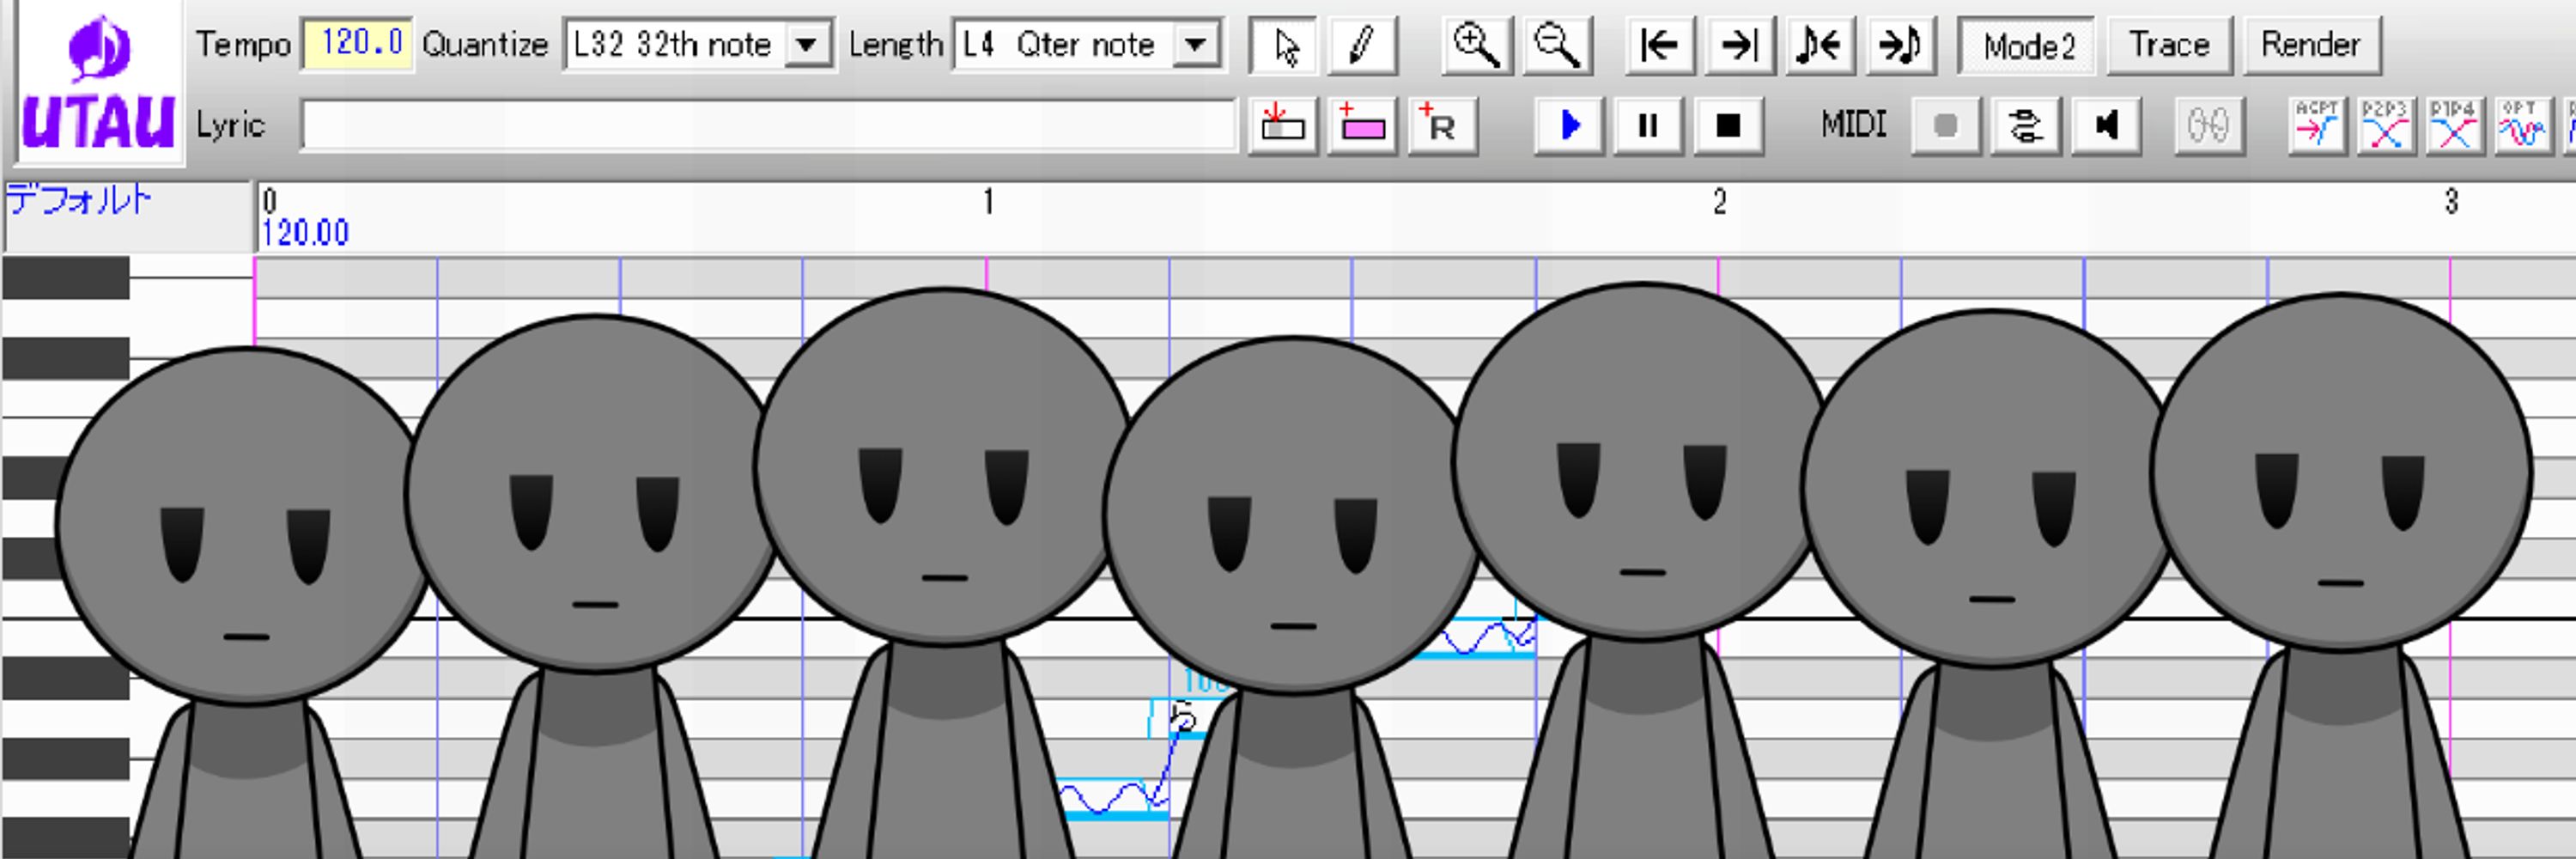Image resolution: width=2576 pixels, height=859 pixels.
Task: Apply the P2P3 crossfade preset
Action: coord(2386,126)
